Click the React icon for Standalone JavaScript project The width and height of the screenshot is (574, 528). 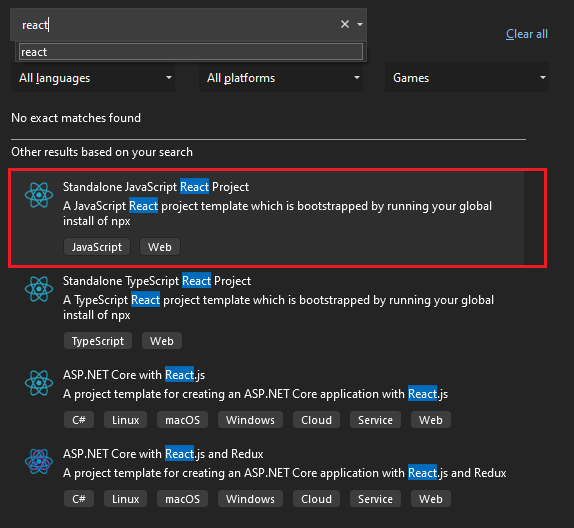pyautogui.click(x=39, y=195)
